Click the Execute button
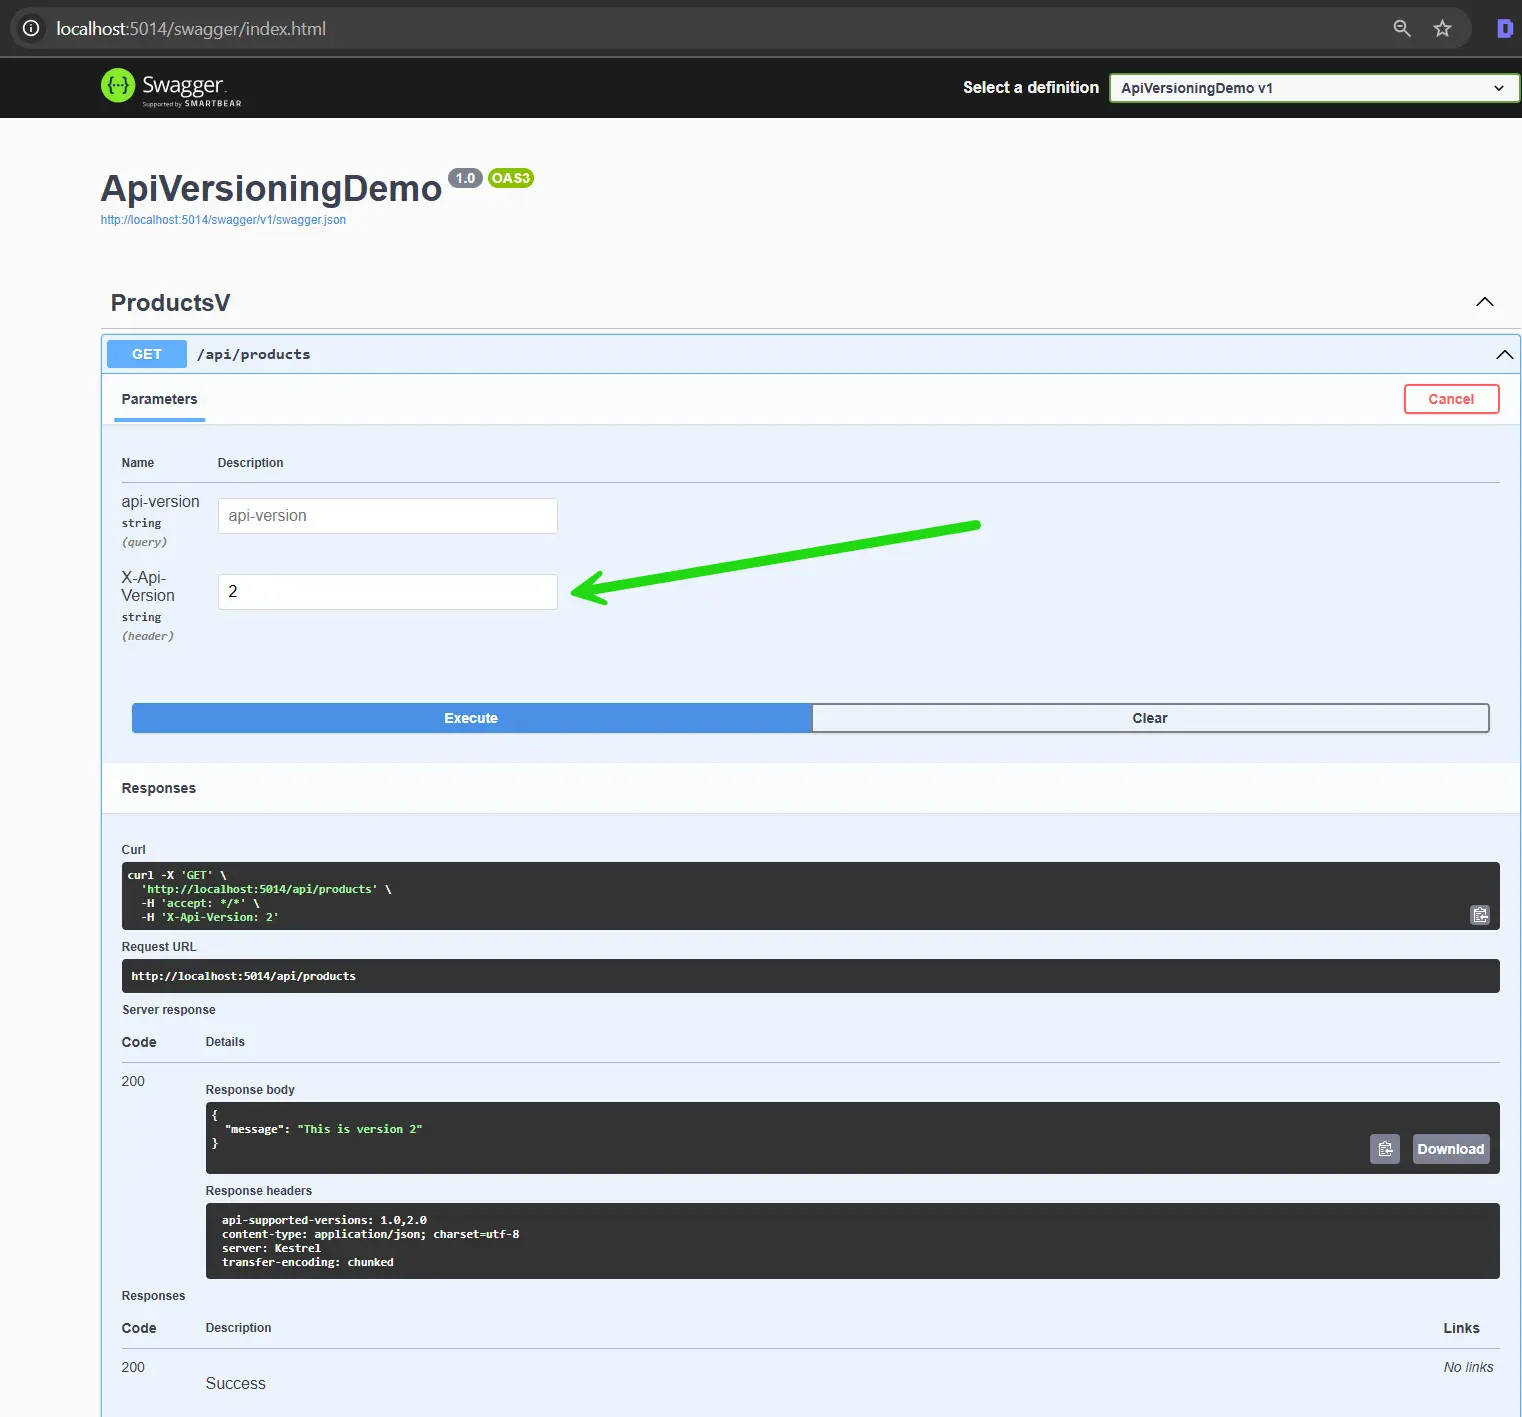 pyautogui.click(x=470, y=717)
